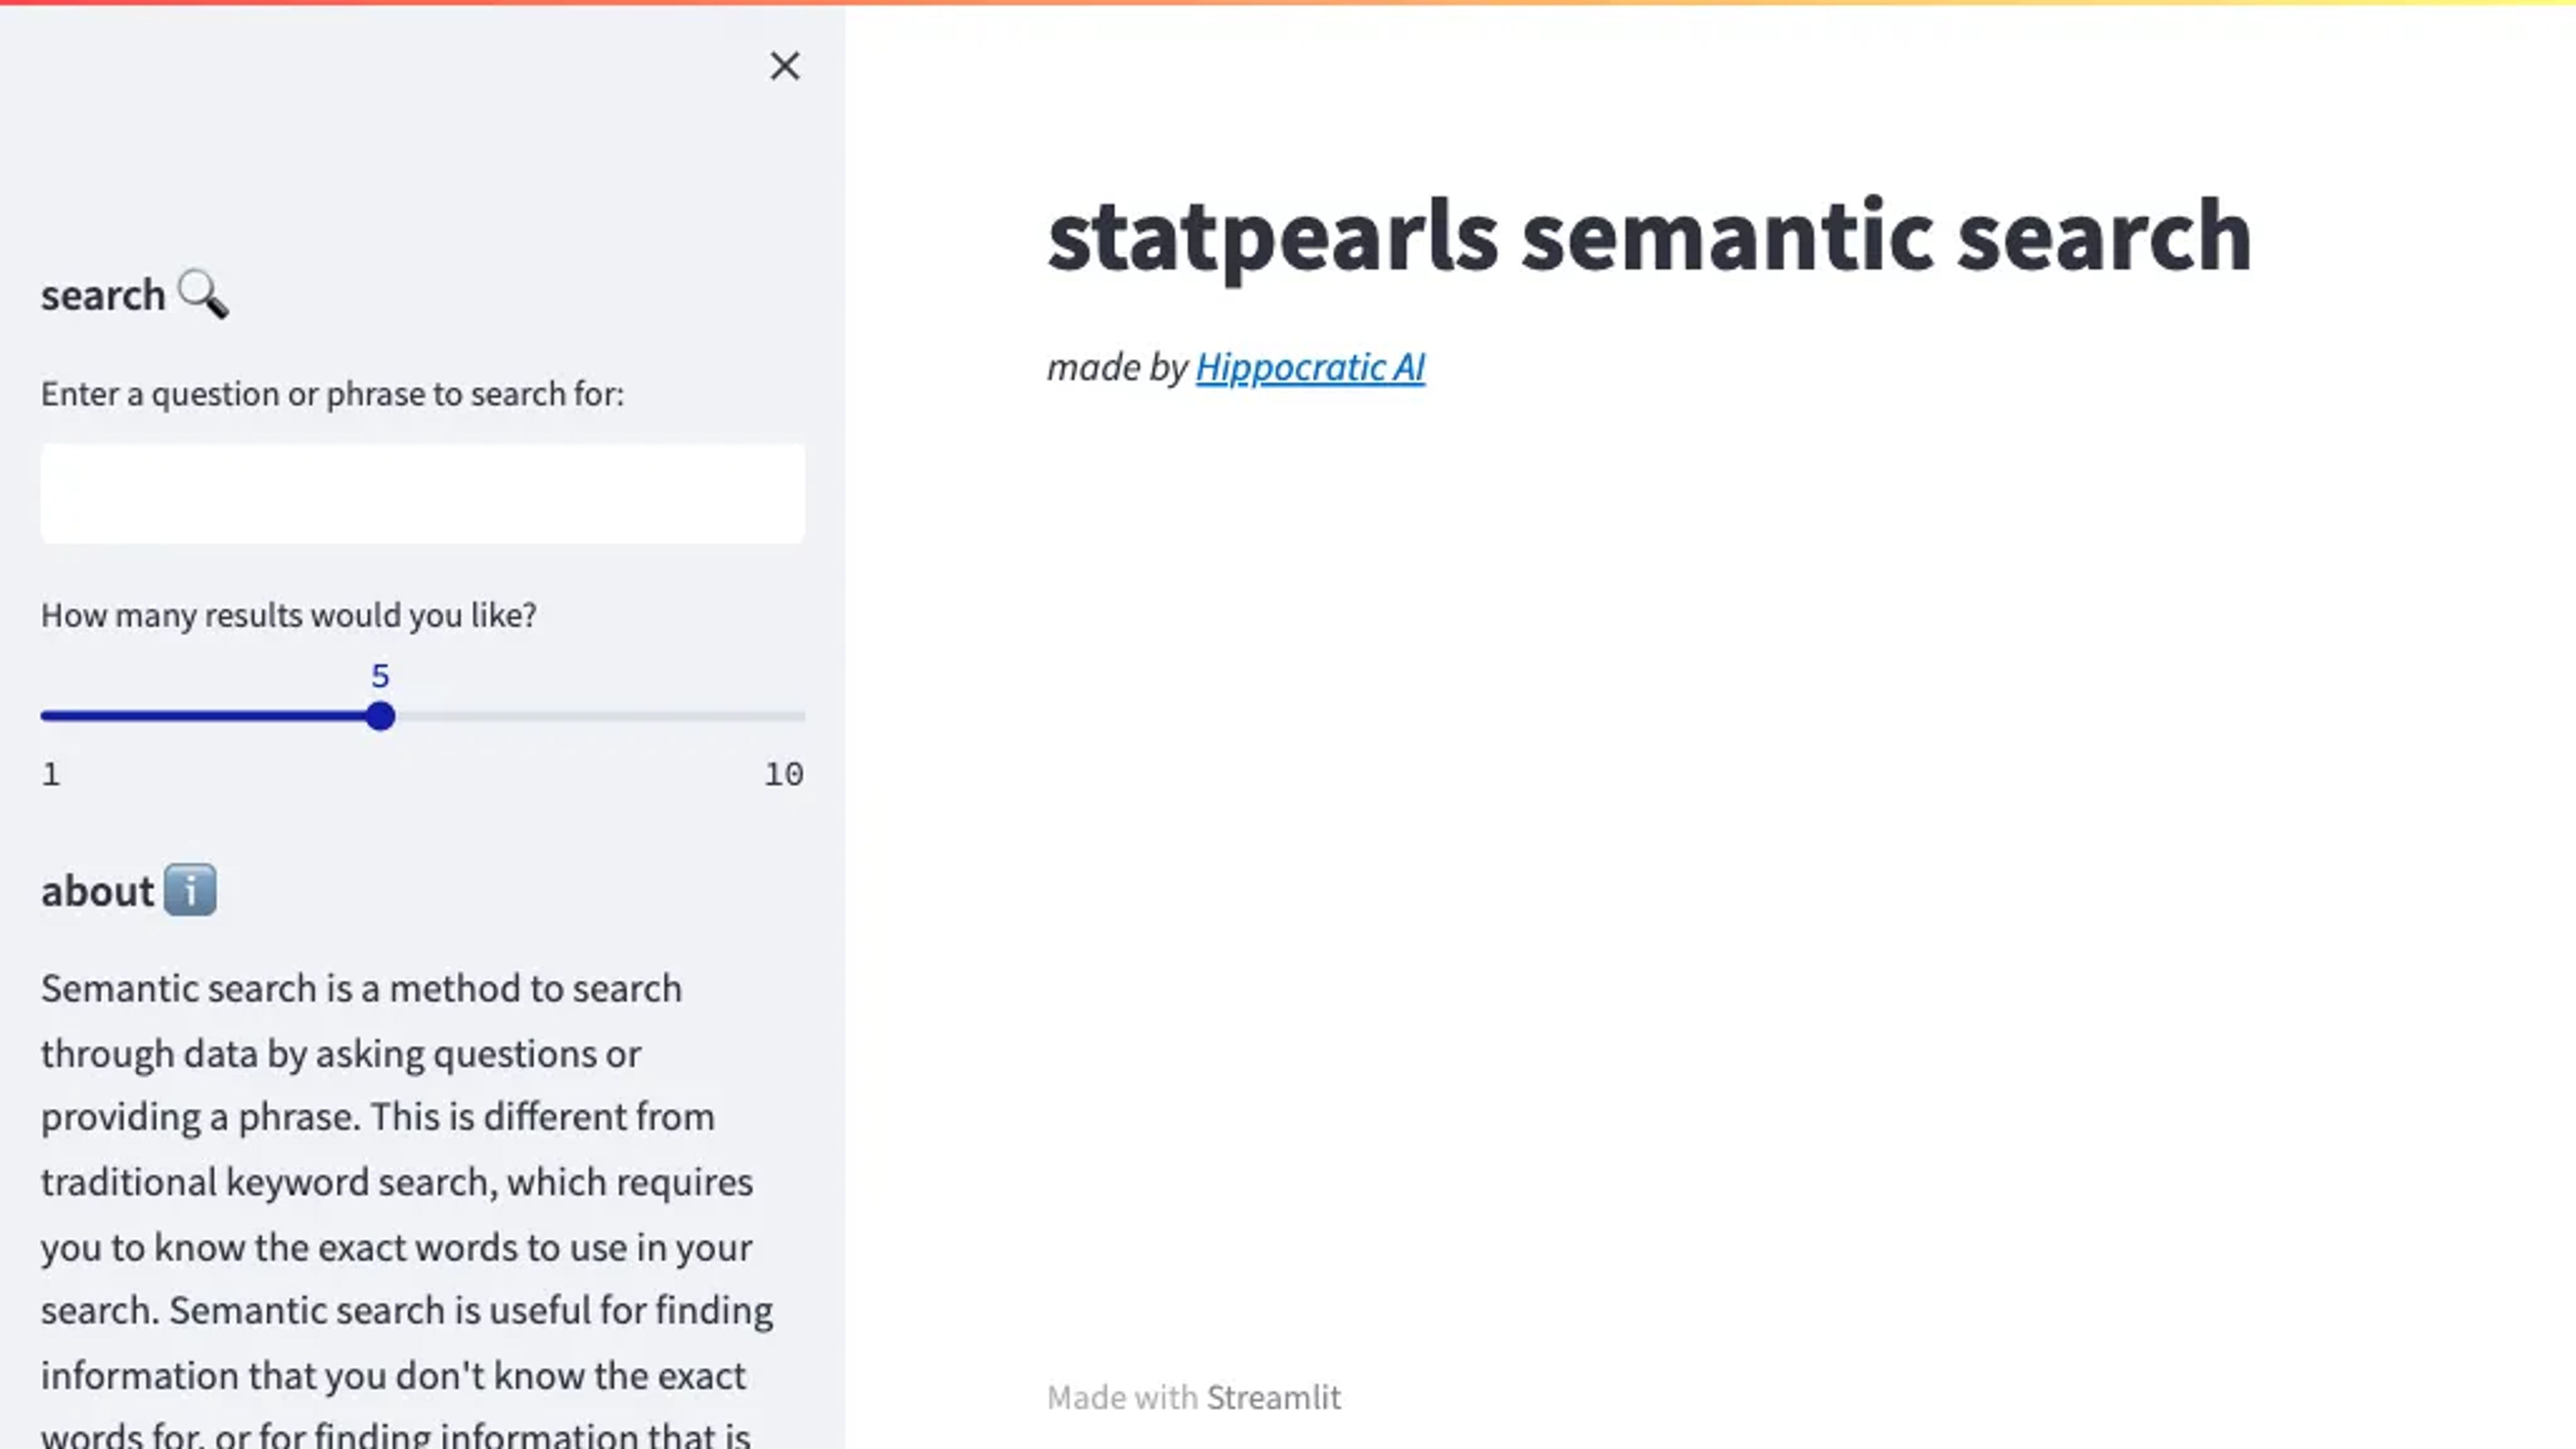2576x1449 pixels.
Task: Click the 'search' sidebar heading
Action: click(x=103, y=295)
